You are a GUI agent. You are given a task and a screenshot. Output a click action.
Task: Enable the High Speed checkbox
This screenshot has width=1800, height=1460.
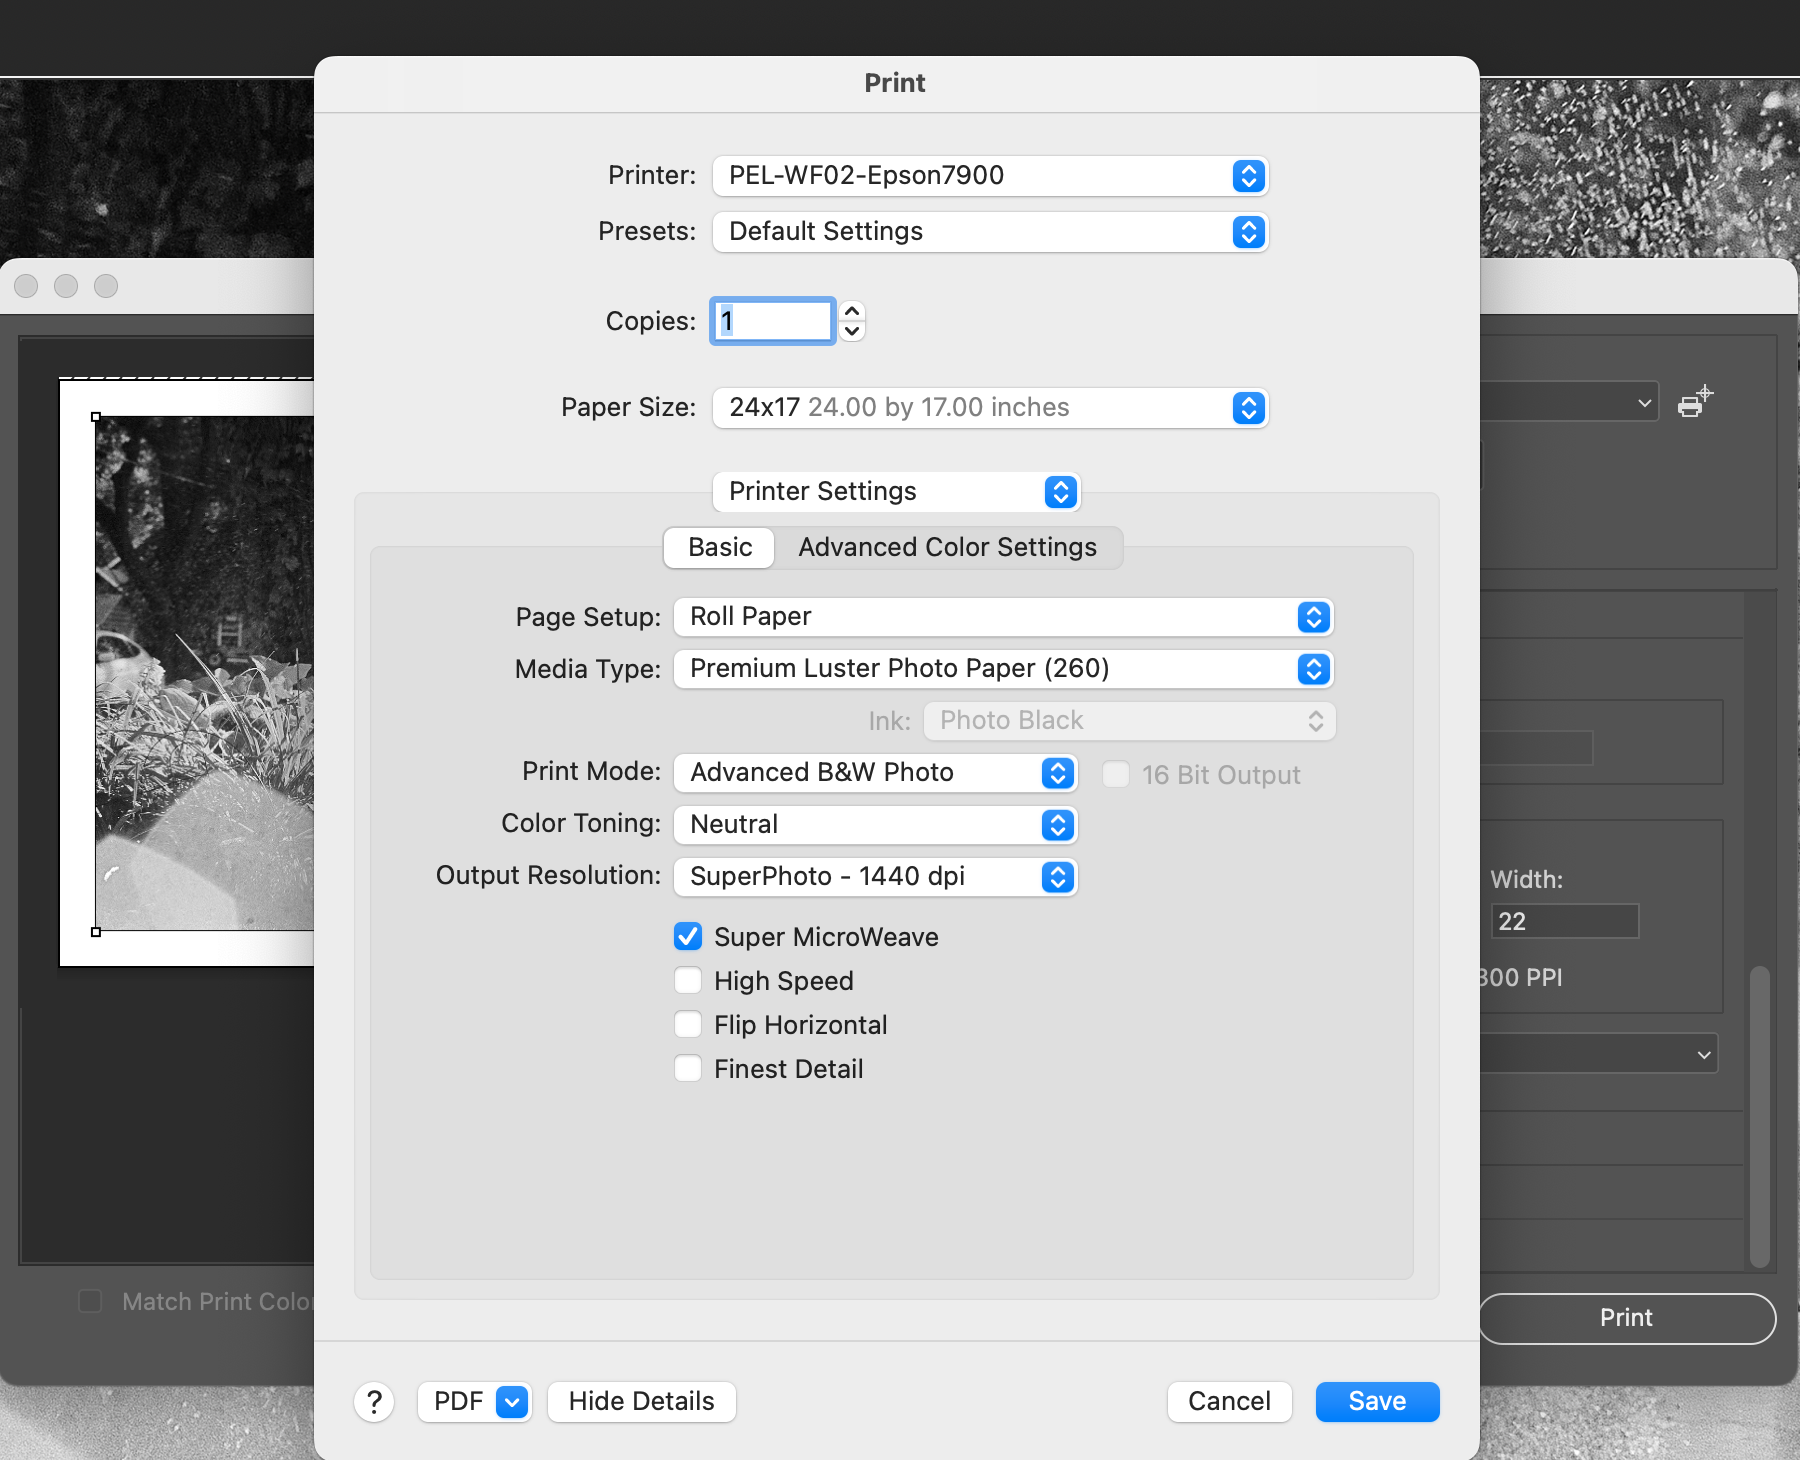pyautogui.click(x=688, y=981)
